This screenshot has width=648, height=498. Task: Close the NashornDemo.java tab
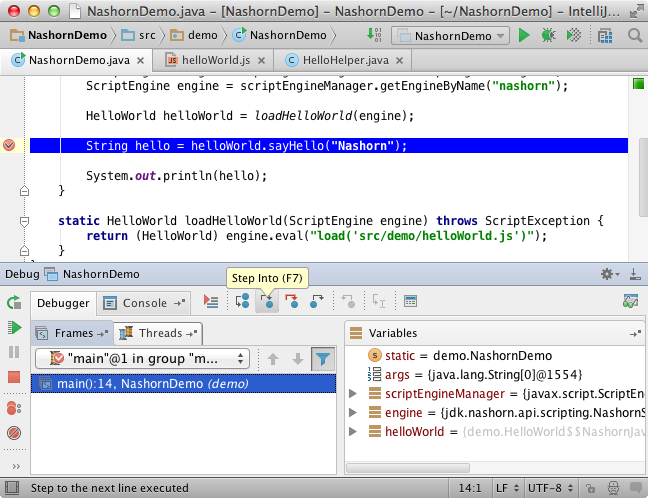[141, 61]
